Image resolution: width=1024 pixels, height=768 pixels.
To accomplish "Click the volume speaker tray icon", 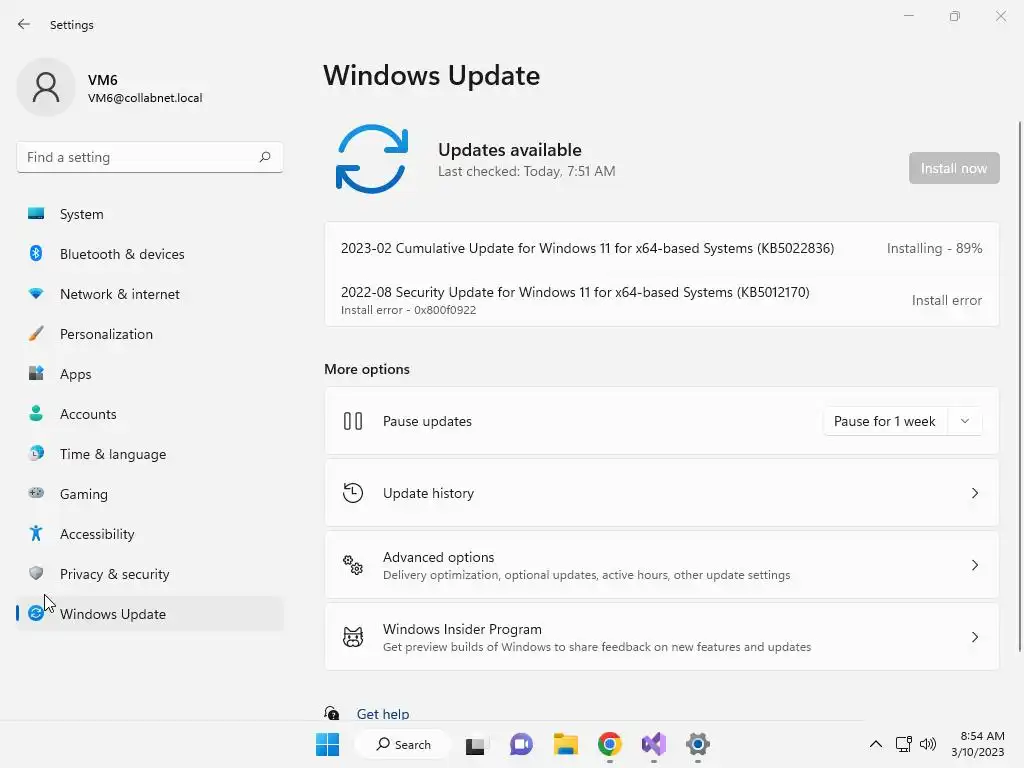I will coord(927,744).
